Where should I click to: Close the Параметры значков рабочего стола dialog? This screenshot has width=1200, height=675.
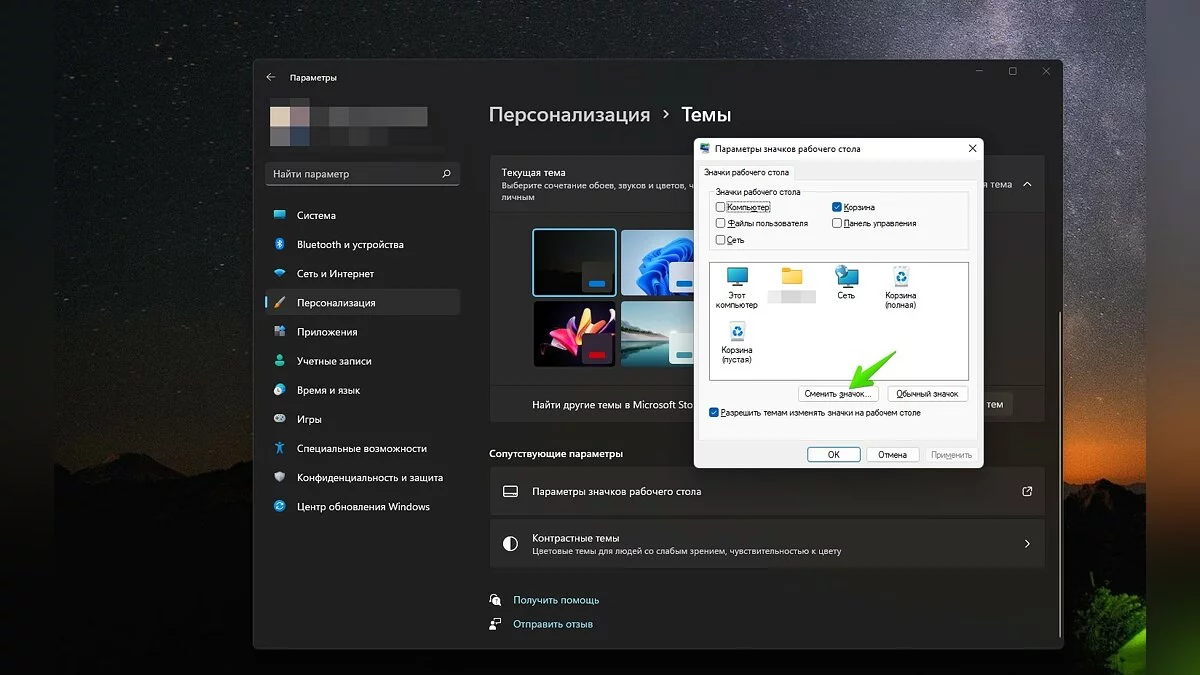[973, 148]
